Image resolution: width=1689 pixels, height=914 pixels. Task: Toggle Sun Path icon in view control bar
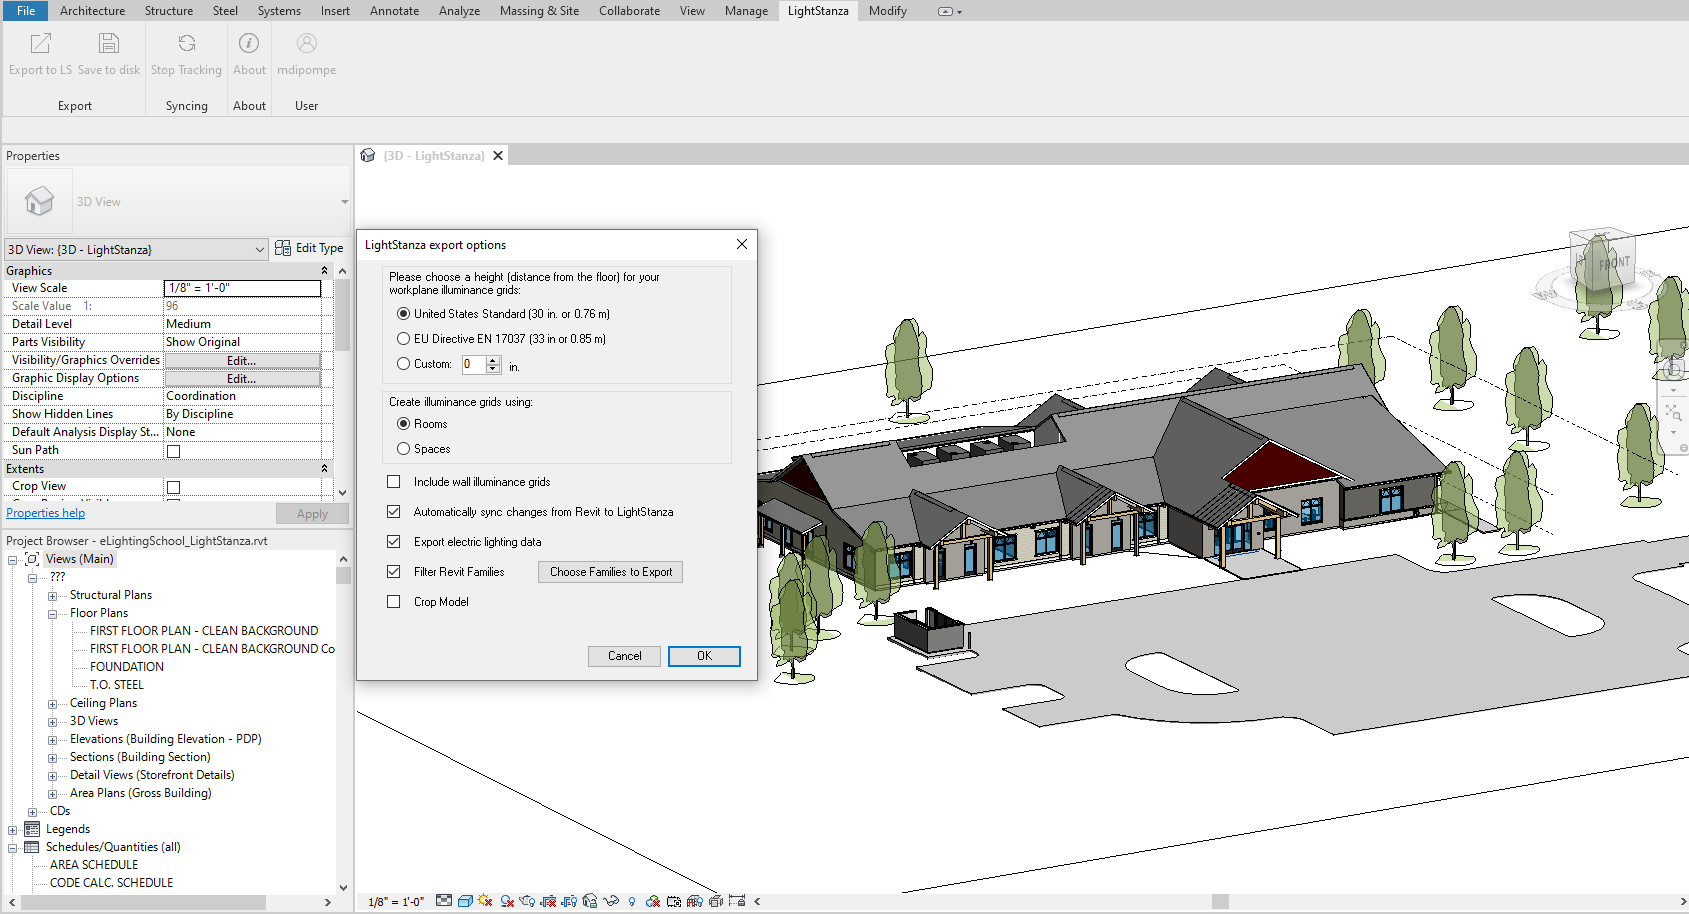[486, 901]
